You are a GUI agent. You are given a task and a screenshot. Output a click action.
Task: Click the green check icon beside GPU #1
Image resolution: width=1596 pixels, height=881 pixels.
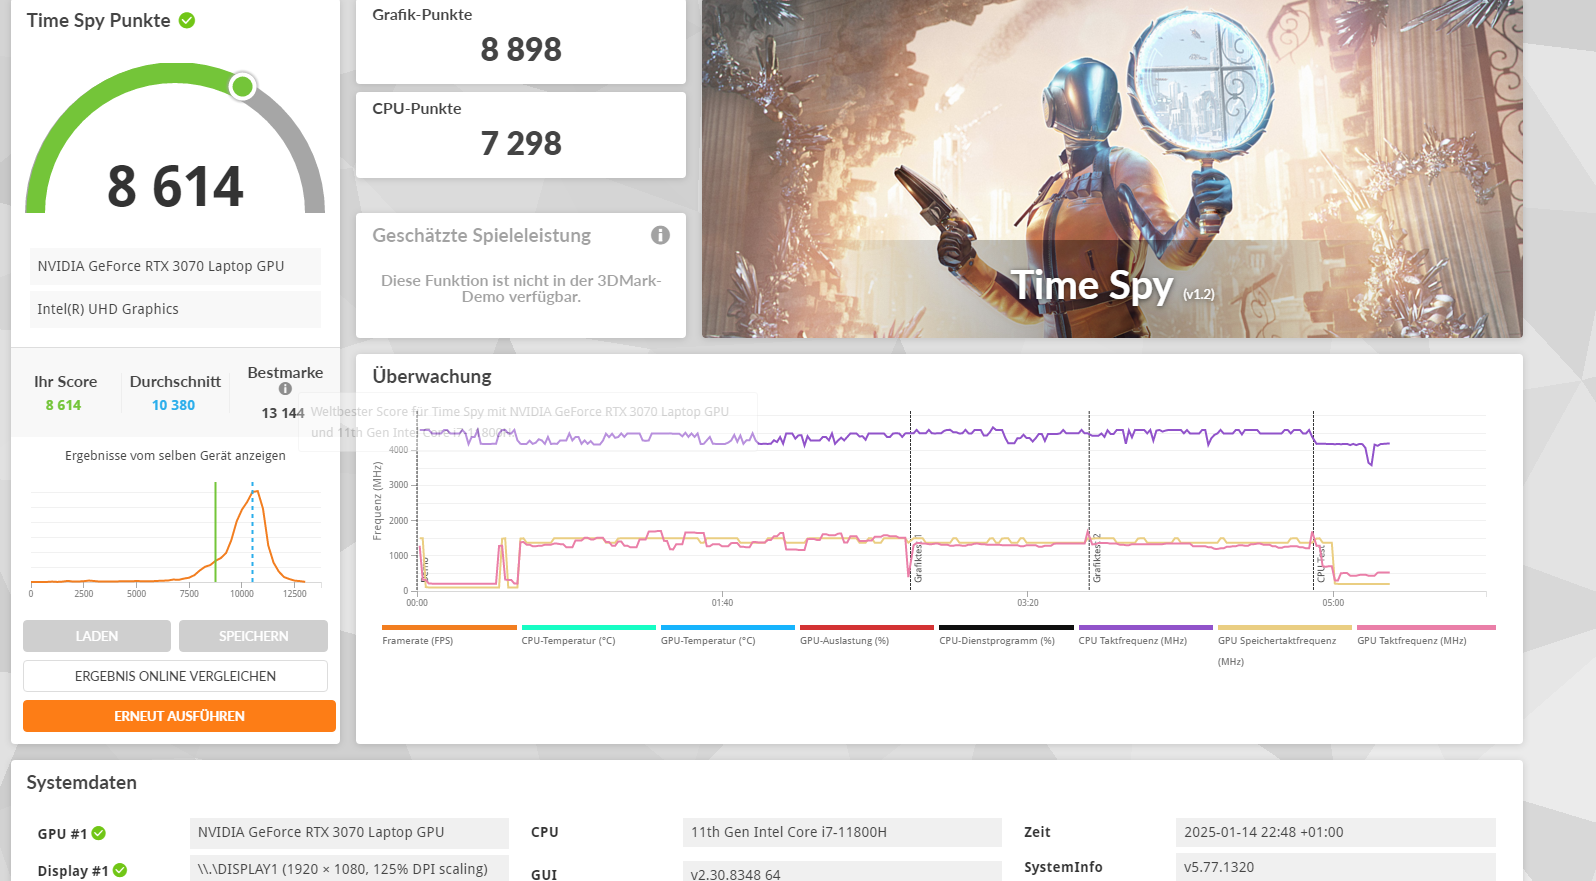coord(99,833)
